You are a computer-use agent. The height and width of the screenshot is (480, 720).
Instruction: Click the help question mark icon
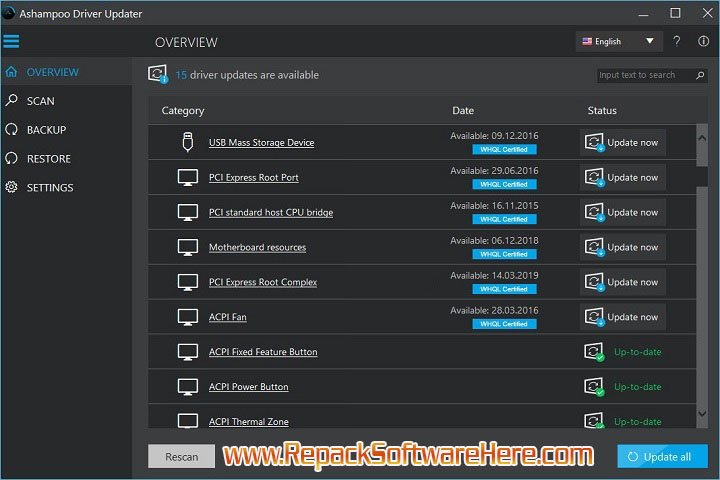676,41
